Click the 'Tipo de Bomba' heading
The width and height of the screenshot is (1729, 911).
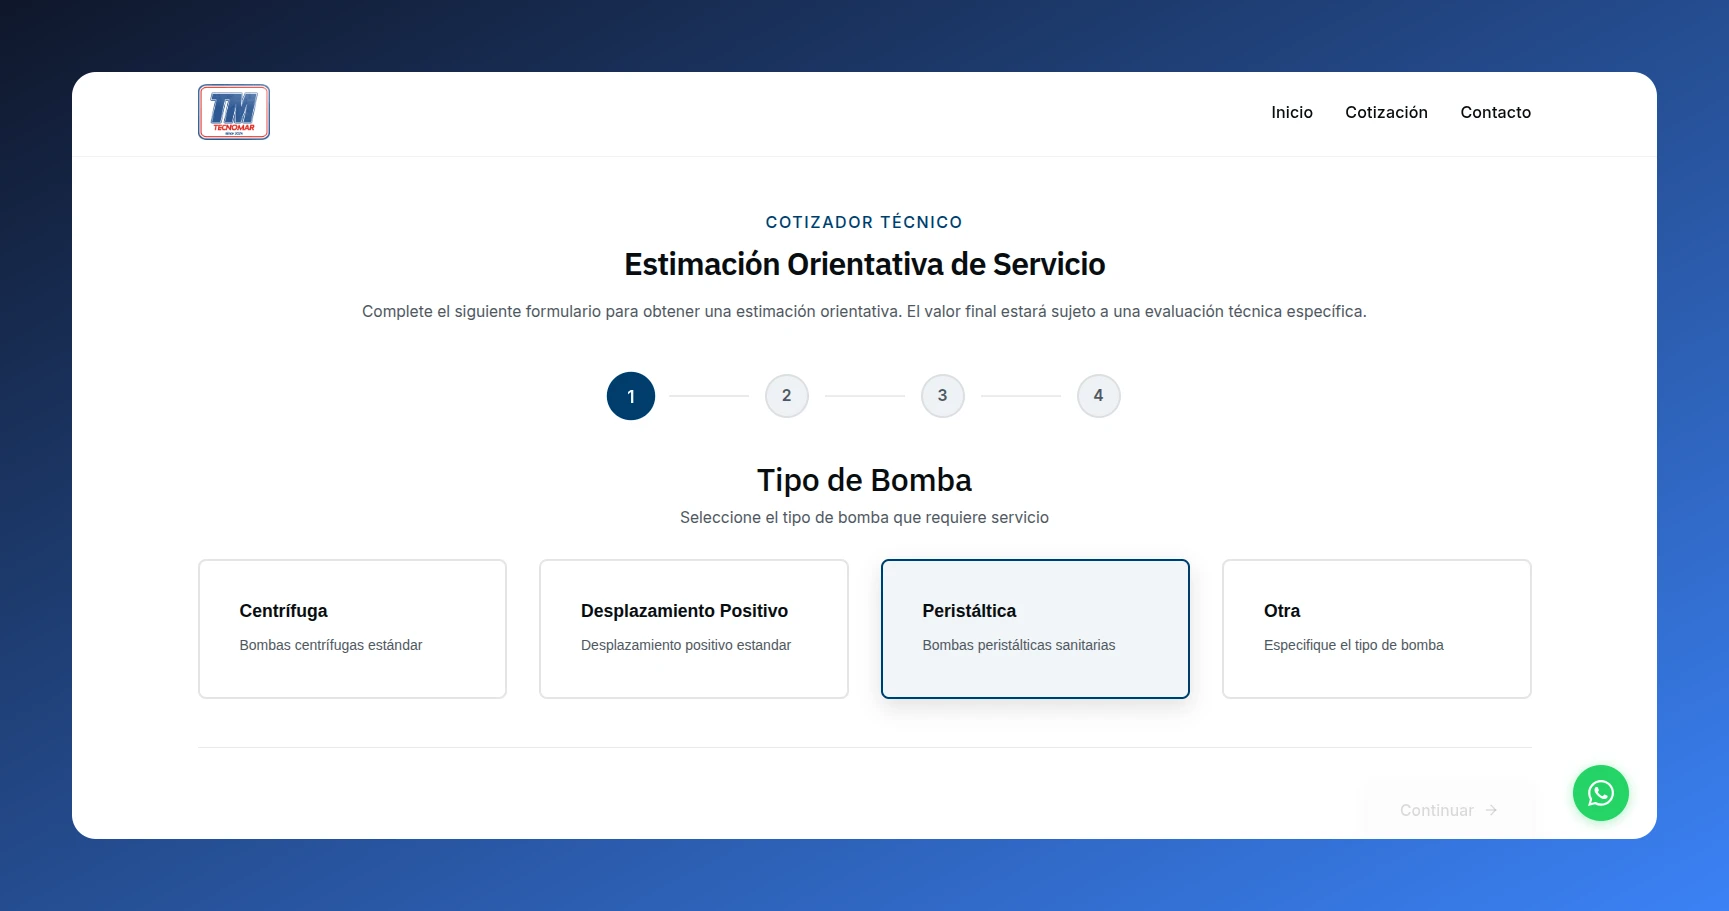tap(864, 480)
